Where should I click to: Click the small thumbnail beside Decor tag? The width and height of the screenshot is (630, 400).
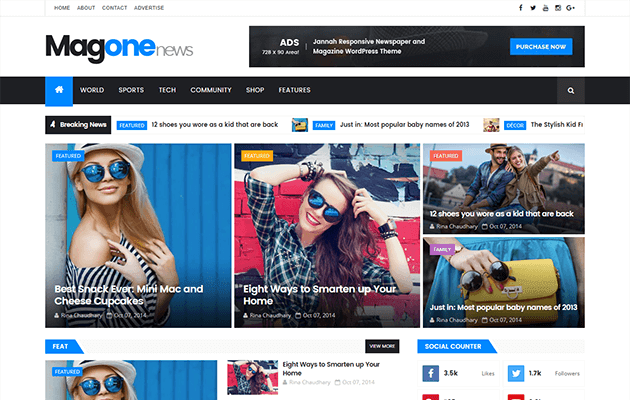pos(491,125)
